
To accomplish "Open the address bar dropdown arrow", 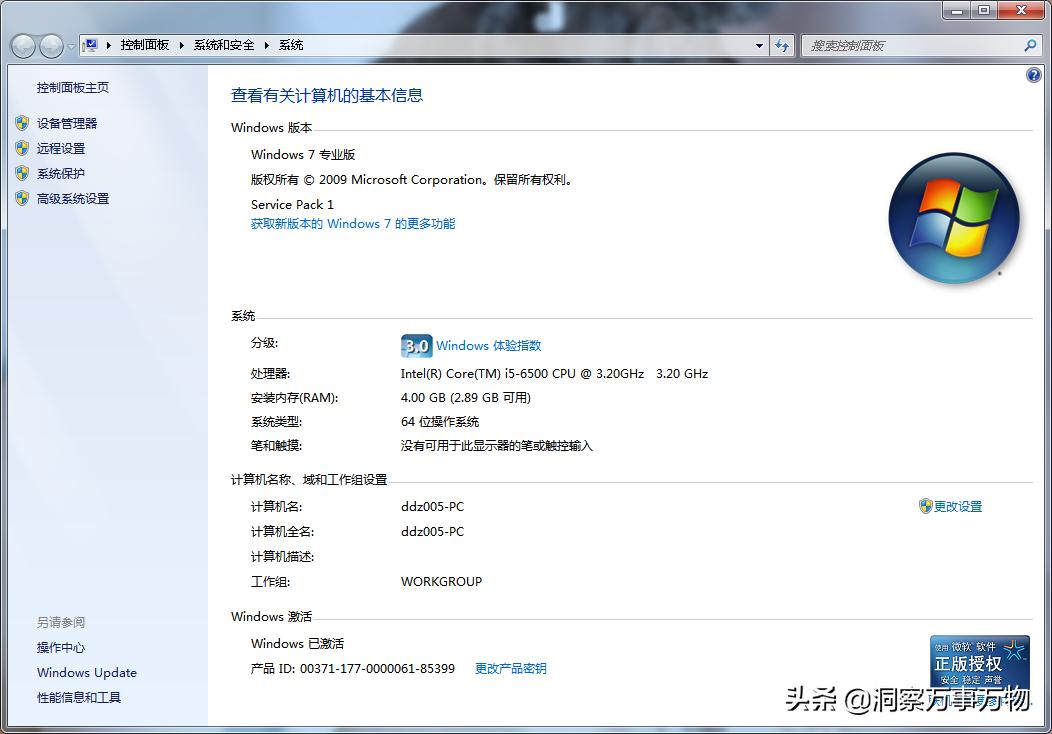I will (759, 45).
